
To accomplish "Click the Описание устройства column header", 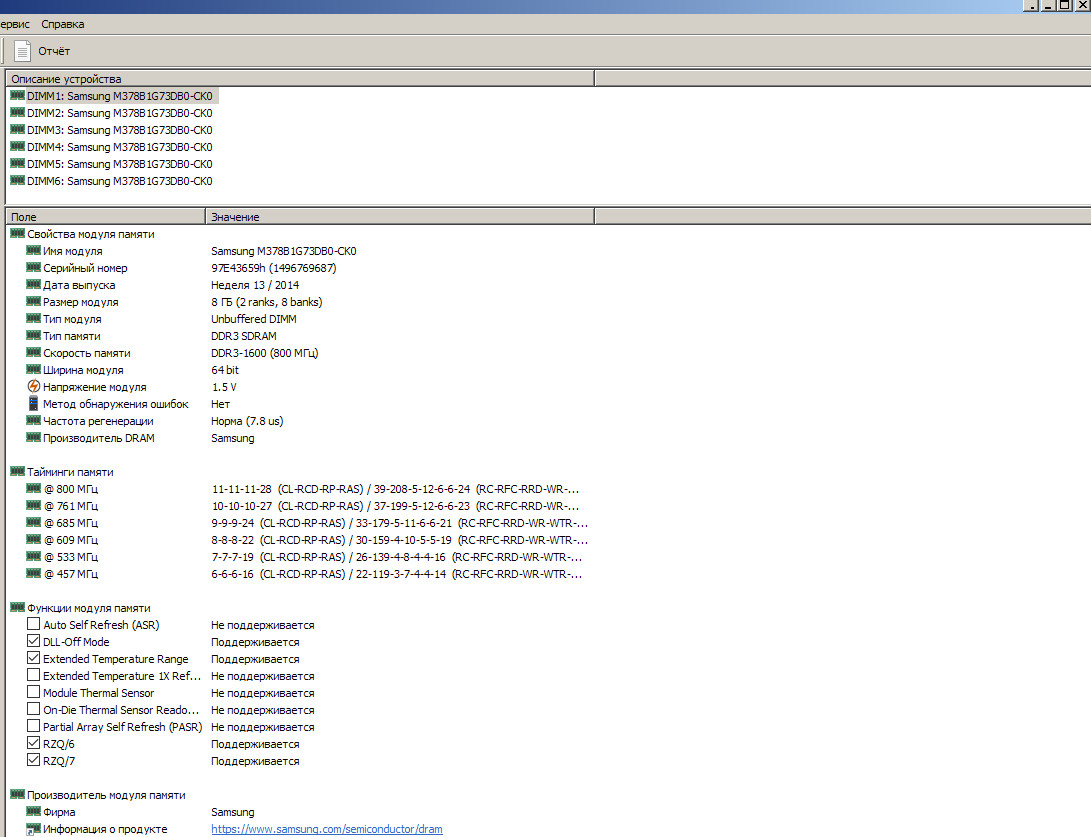I will [x=300, y=79].
